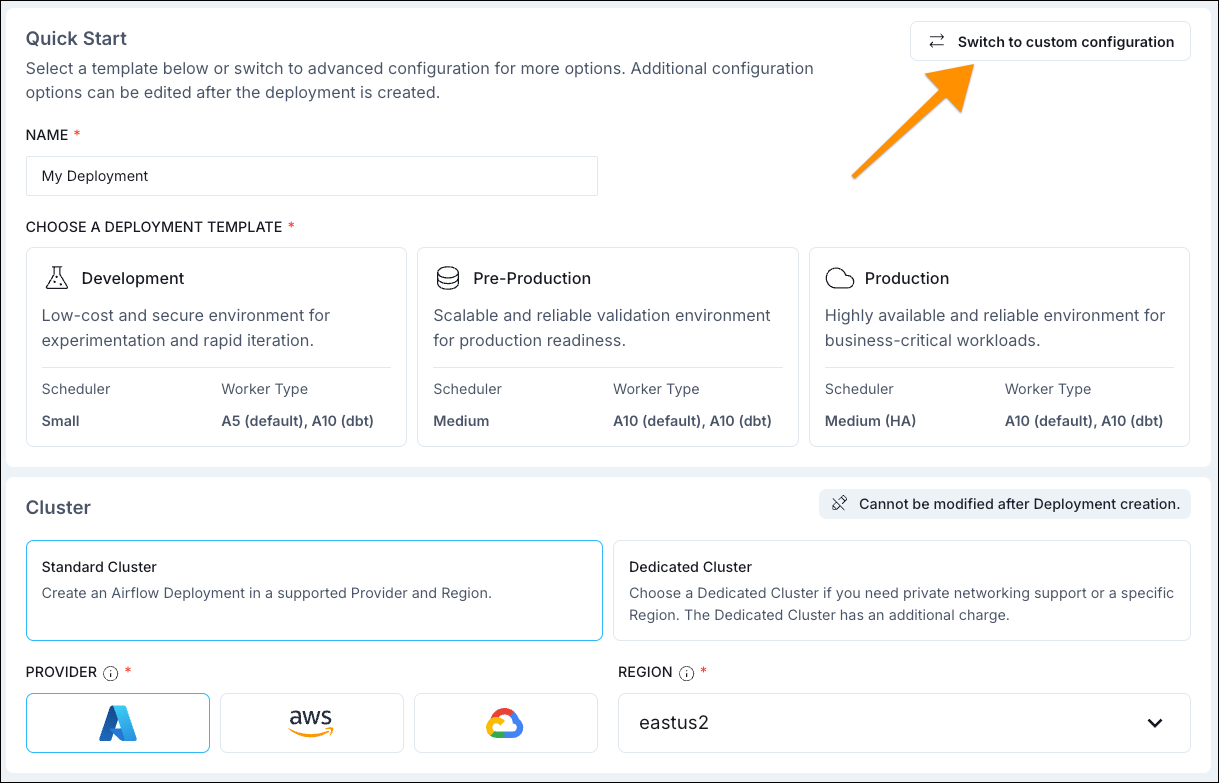
Task: Open the region dropdown showing eastus2
Action: pos(901,722)
